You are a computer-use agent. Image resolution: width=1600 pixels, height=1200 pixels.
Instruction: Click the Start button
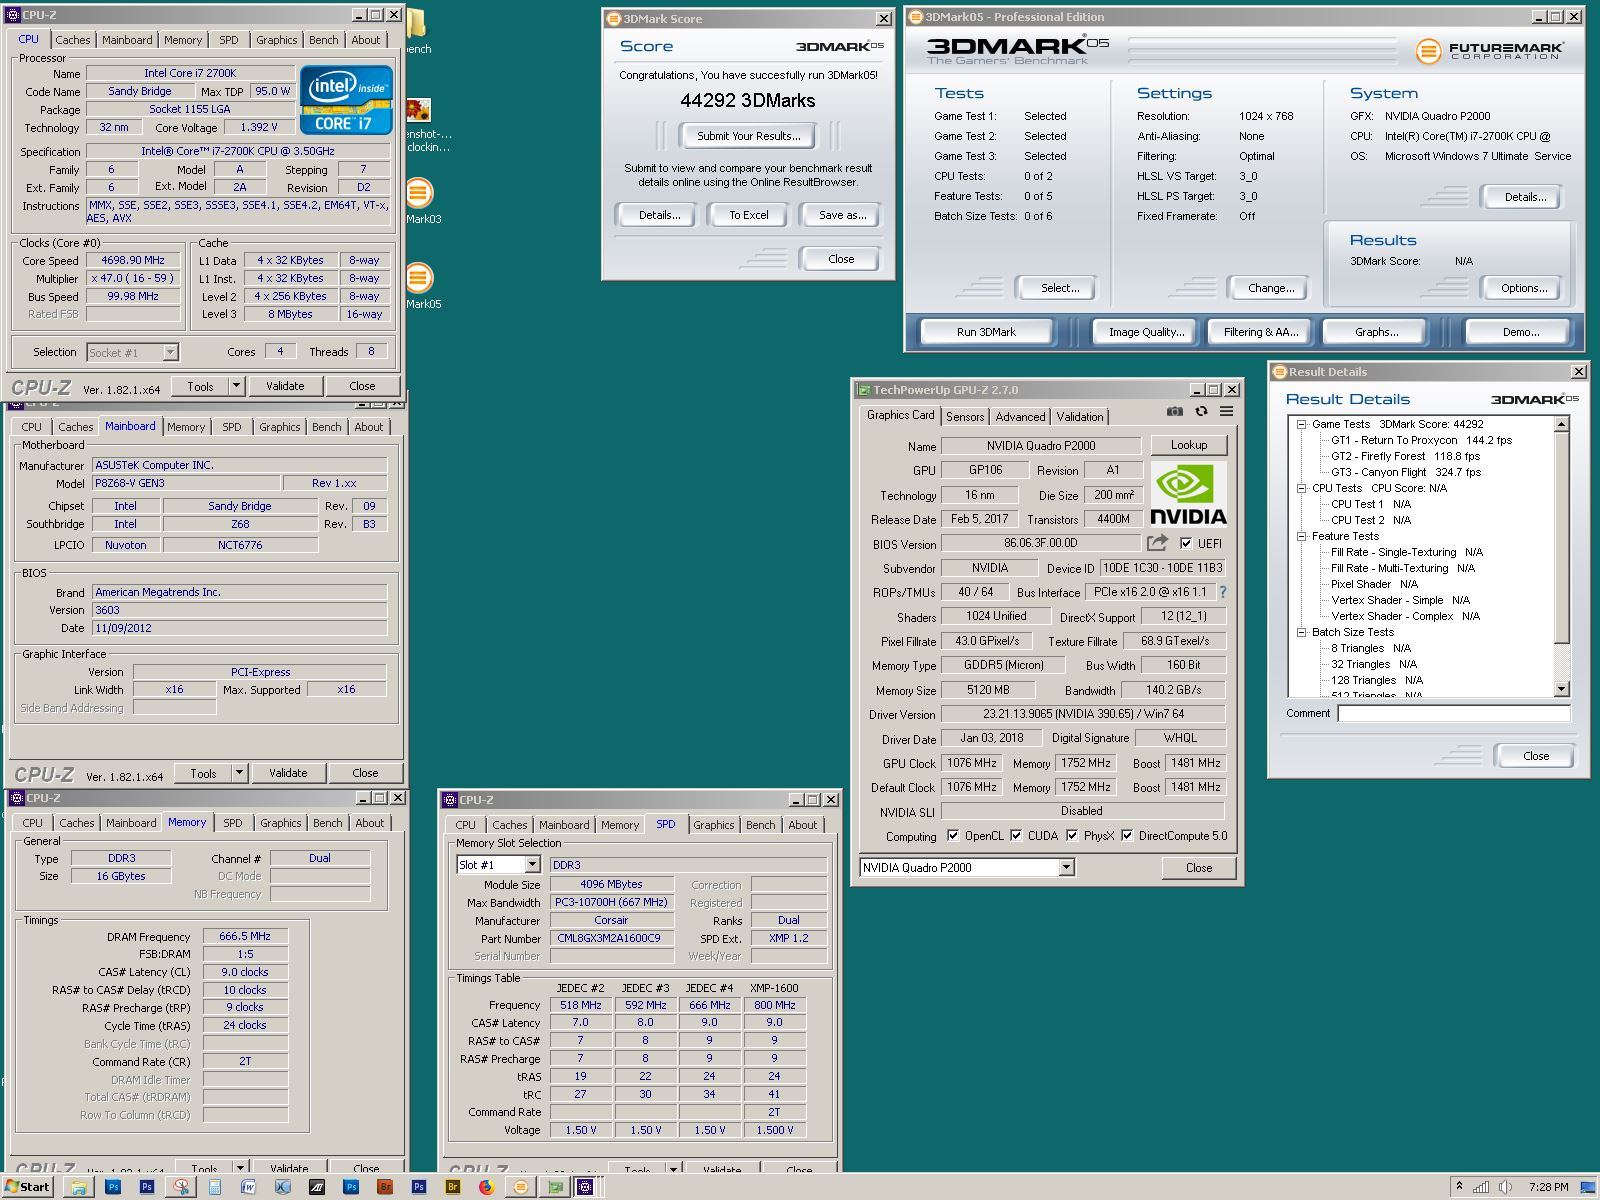pyautogui.click(x=27, y=1187)
